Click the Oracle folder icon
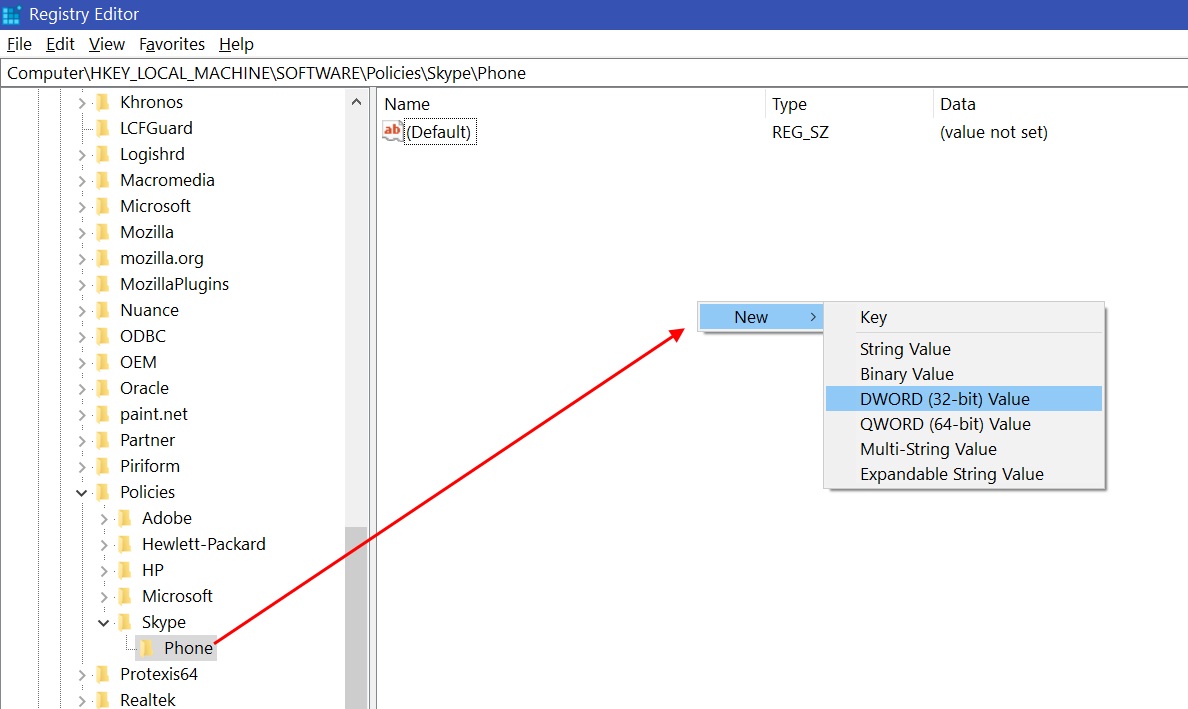 [102, 388]
